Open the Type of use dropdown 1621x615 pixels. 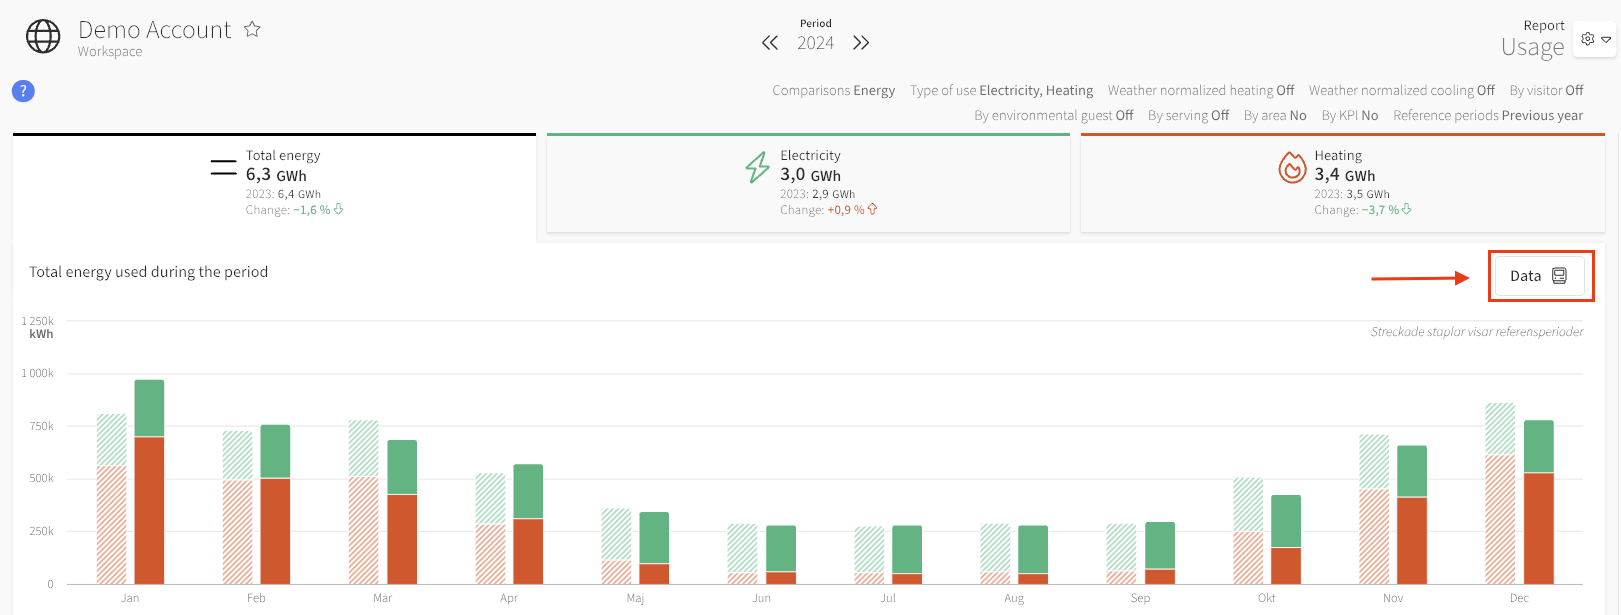click(1001, 90)
